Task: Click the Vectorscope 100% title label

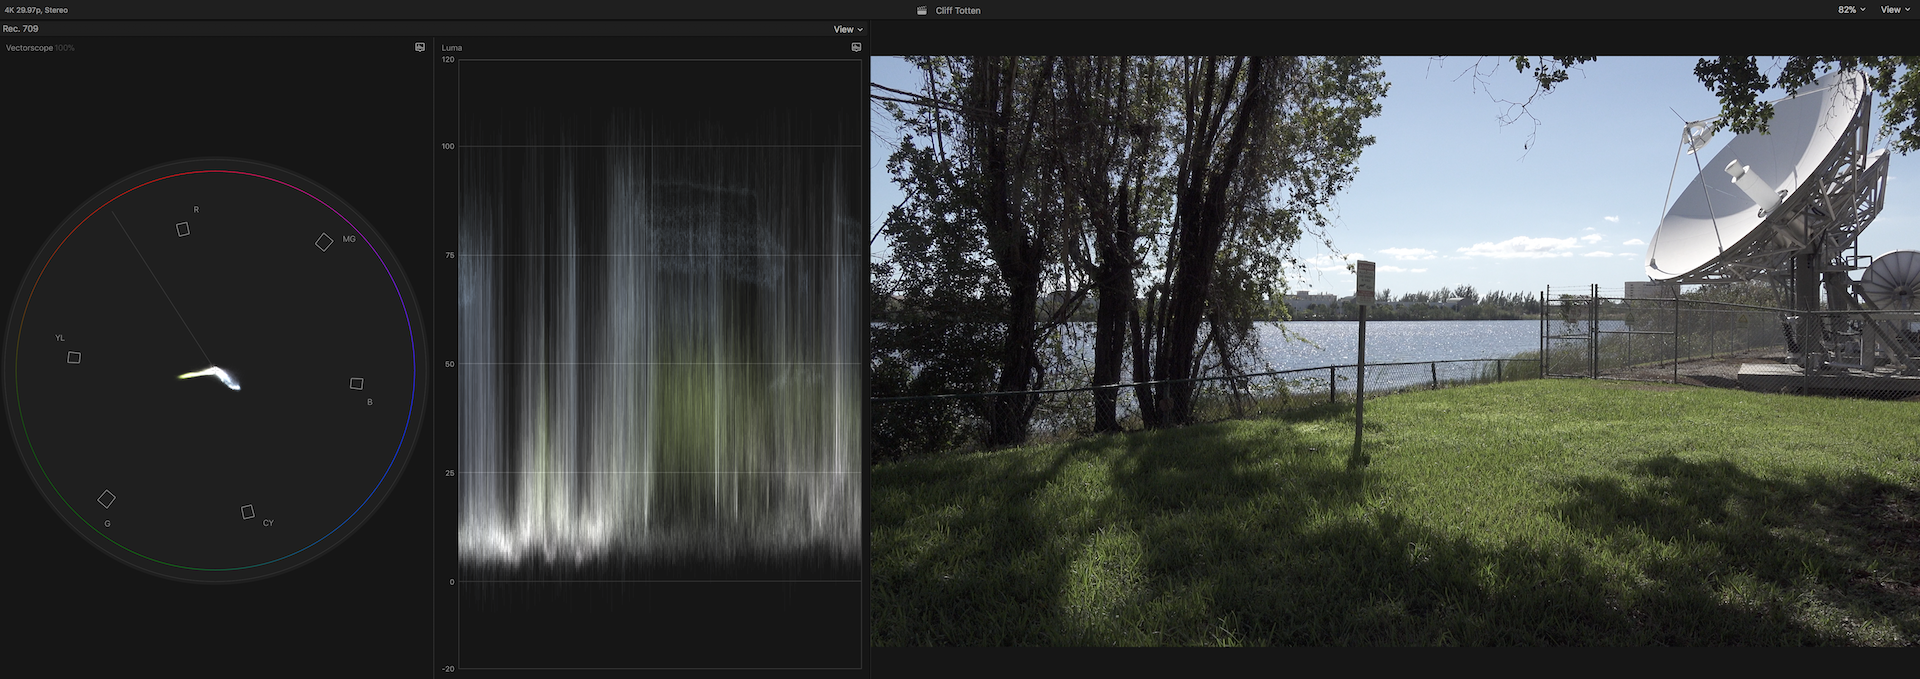Action: (40, 48)
